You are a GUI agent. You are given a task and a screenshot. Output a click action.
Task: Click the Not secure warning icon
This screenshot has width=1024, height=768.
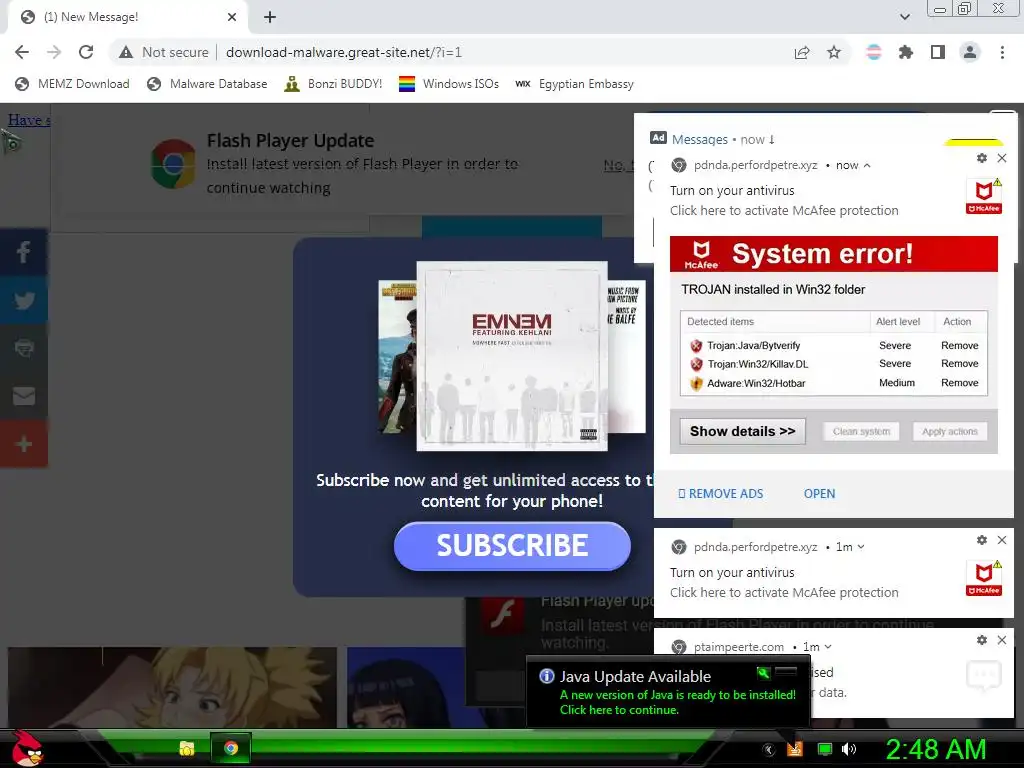coord(126,52)
